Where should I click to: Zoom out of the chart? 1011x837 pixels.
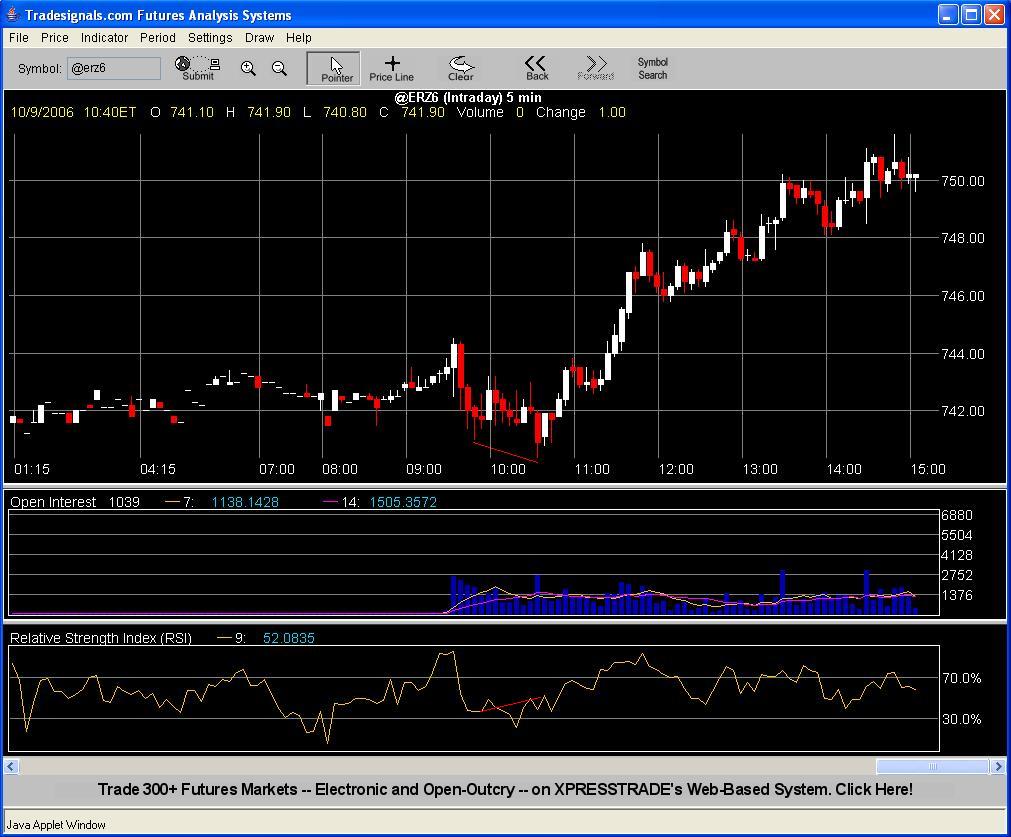(x=279, y=68)
